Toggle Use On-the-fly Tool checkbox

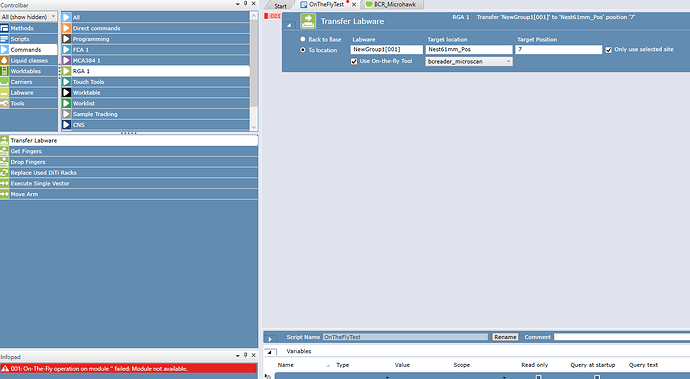354,62
